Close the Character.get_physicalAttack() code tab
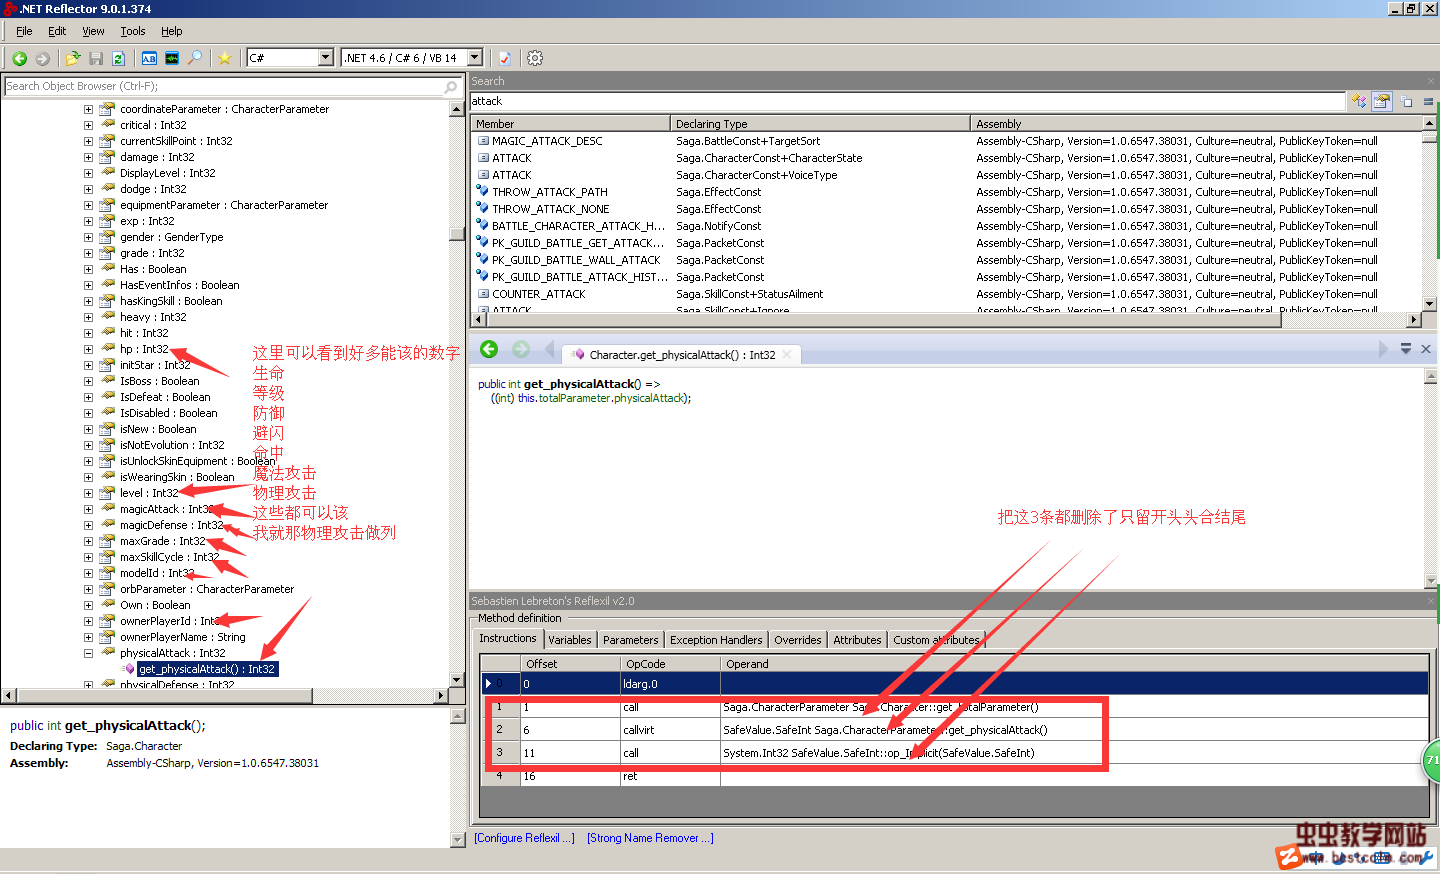 pyautogui.click(x=787, y=354)
